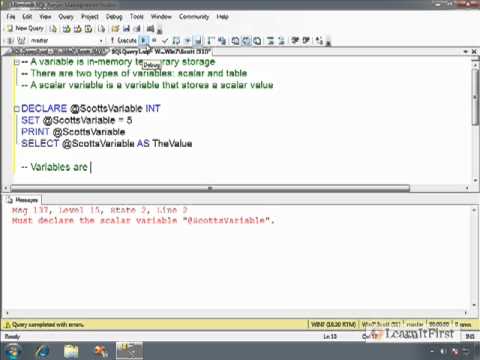Start debugging with the Debug play icon
The width and height of the screenshot is (480, 360).
pos(144,41)
